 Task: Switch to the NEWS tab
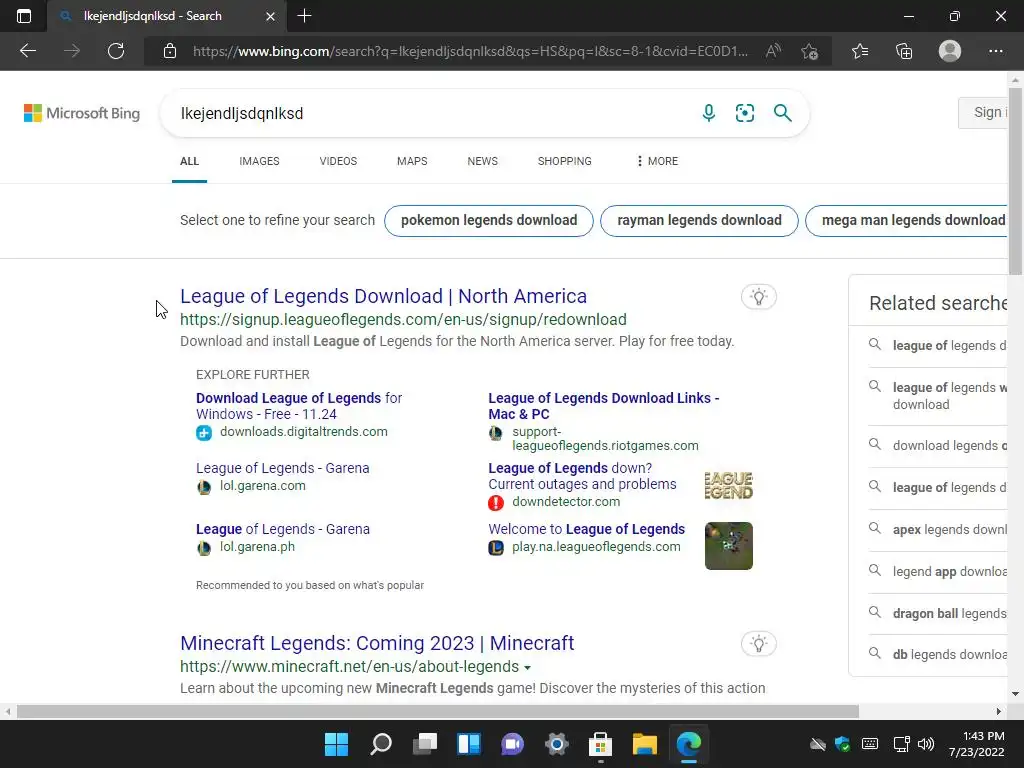point(483,161)
